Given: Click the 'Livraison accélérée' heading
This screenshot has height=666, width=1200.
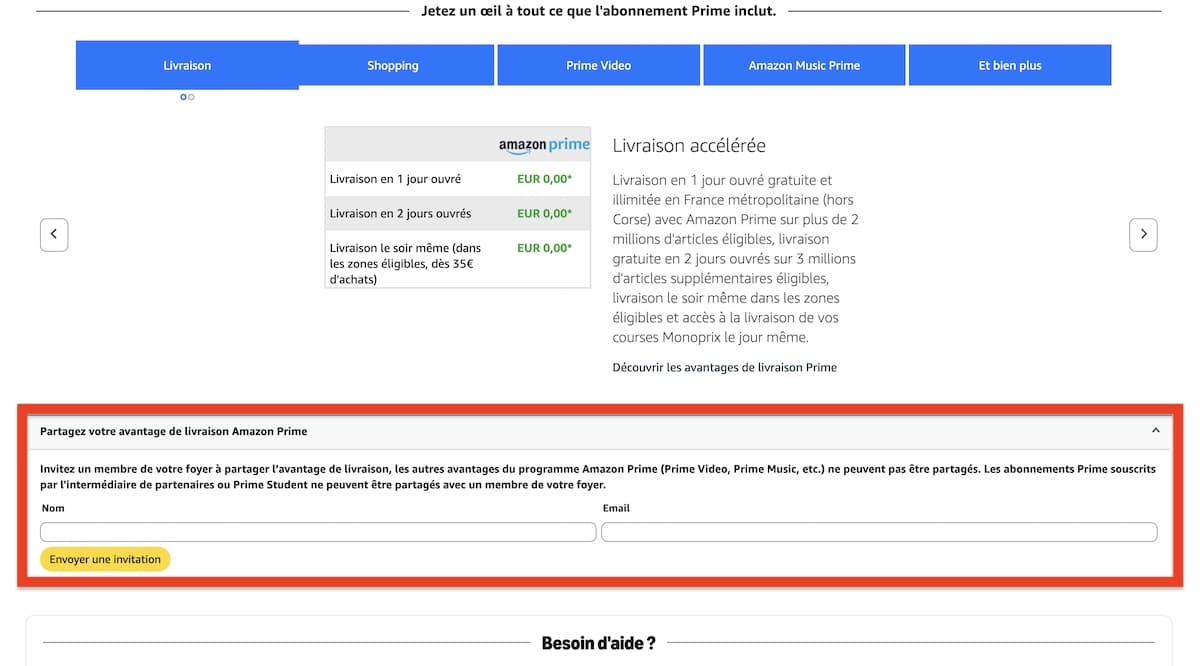Looking at the screenshot, I should coord(689,145).
